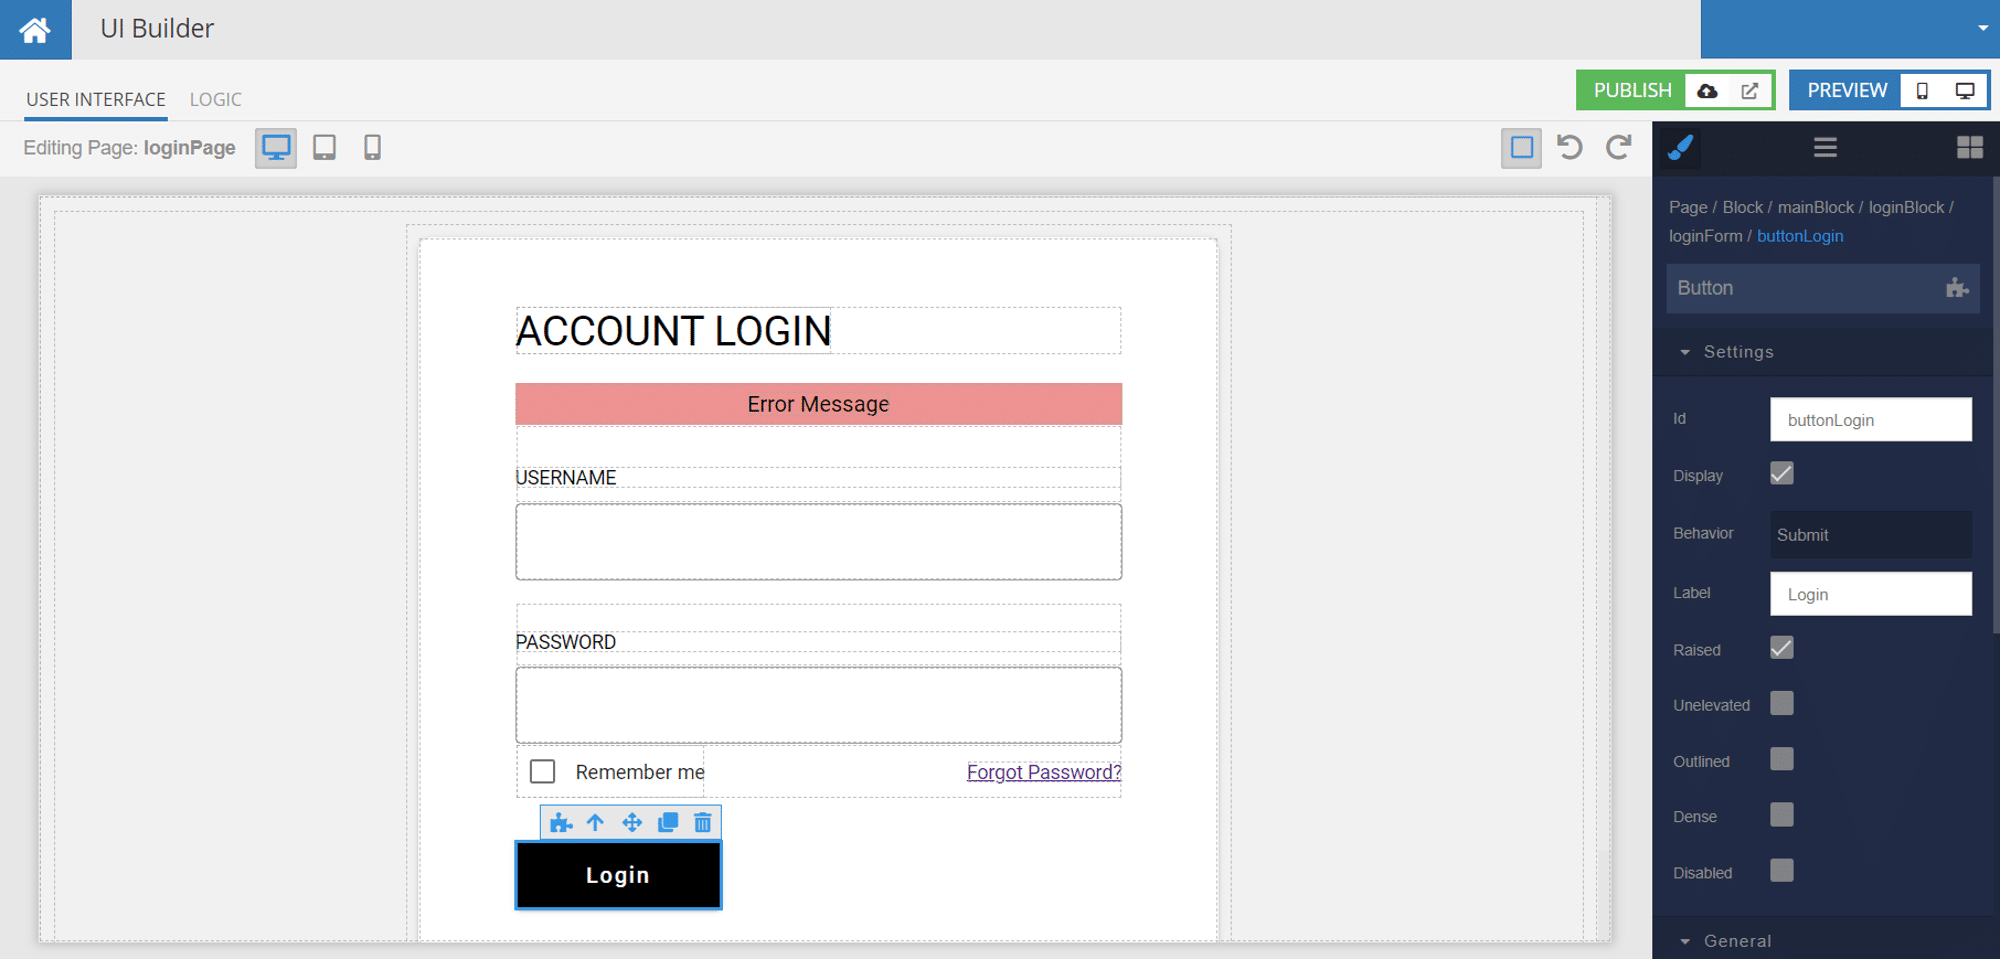
Task: Switch canvas to tablet view
Action: pos(324,148)
